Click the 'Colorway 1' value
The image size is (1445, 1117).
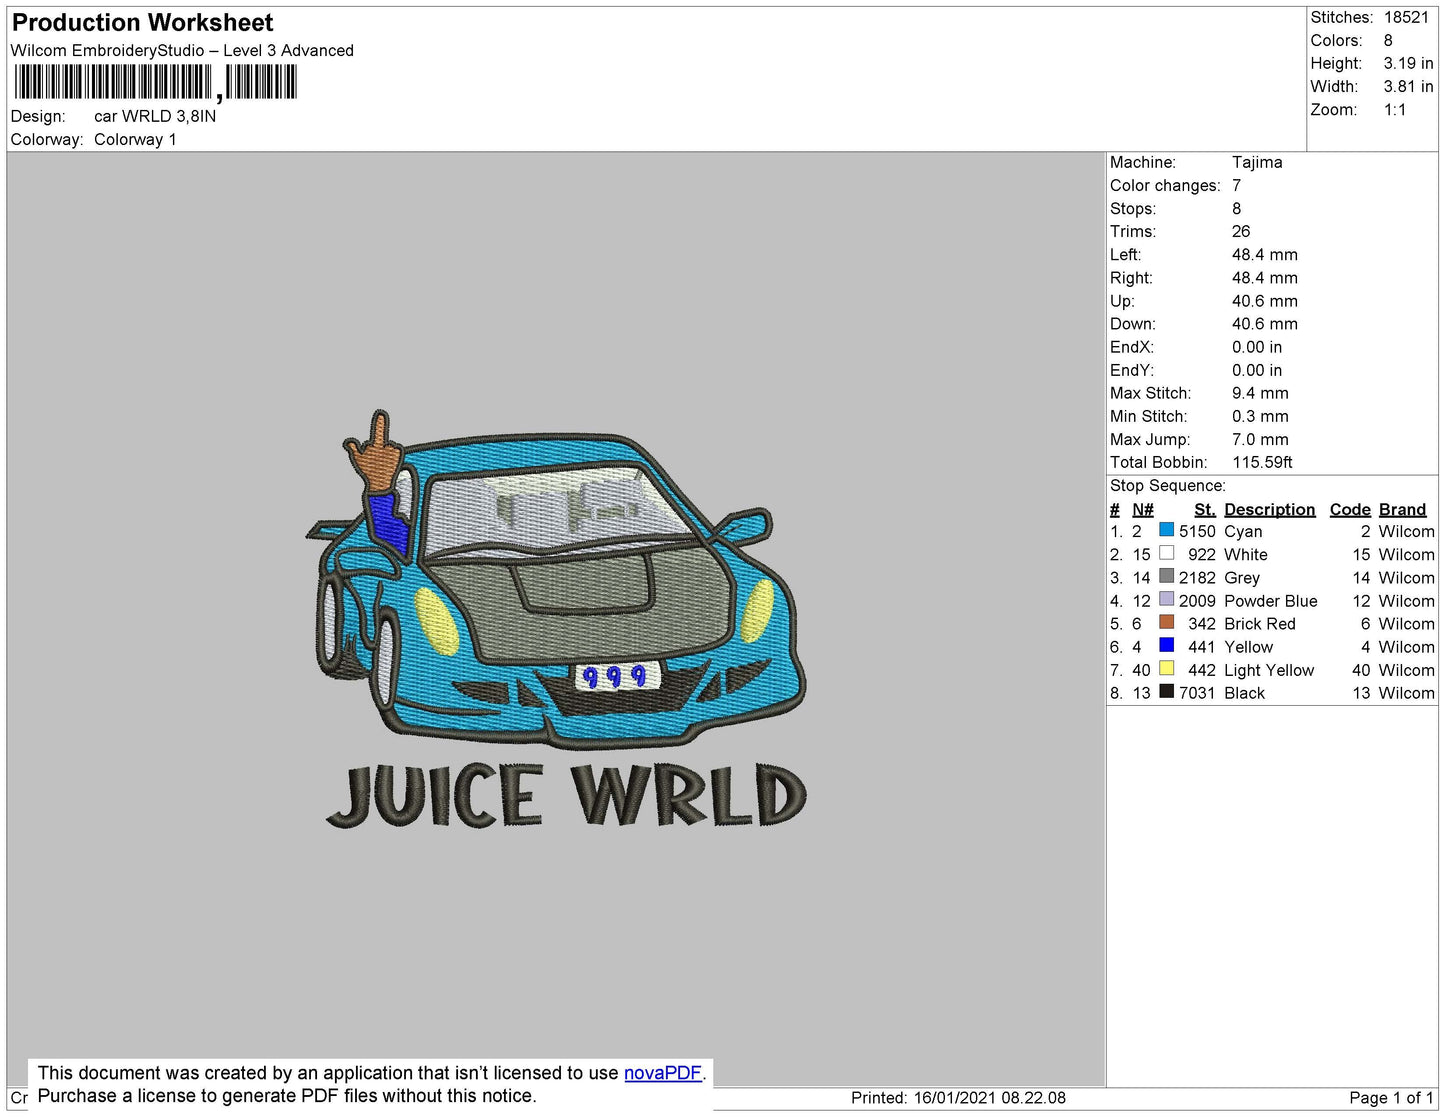coord(135,139)
